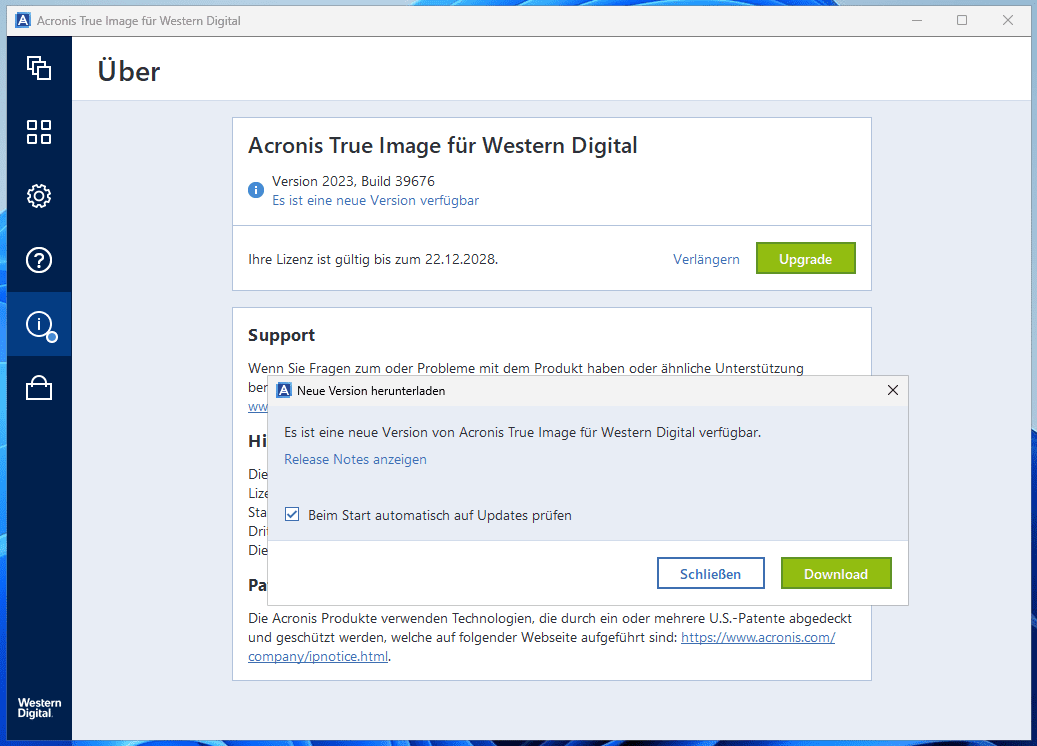Click the Download button
The height and width of the screenshot is (746, 1037).
point(835,574)
